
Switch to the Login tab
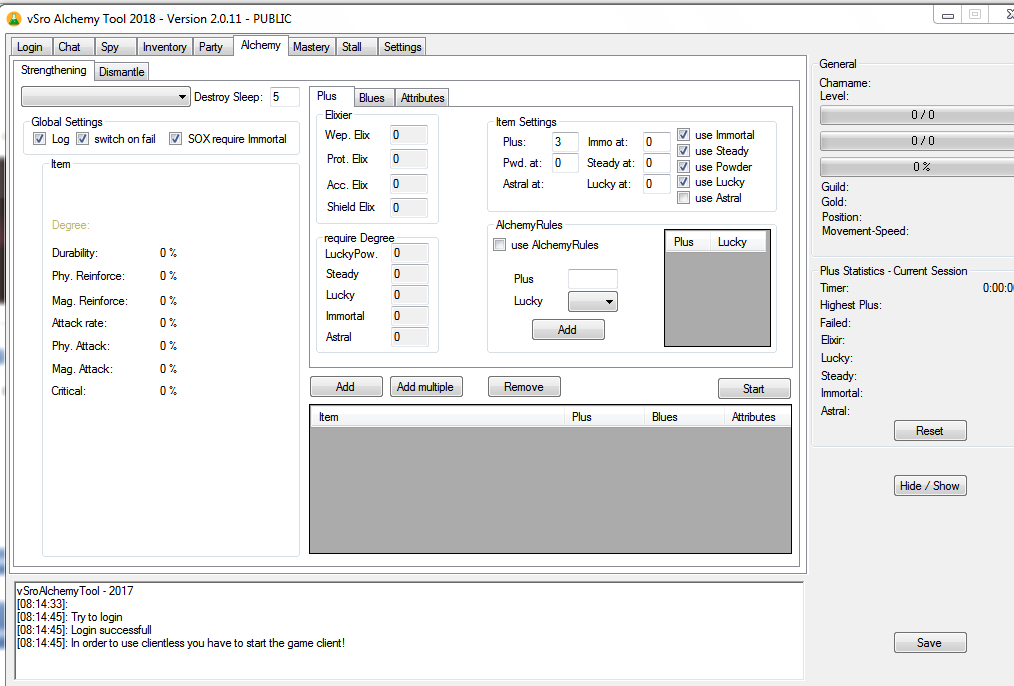[x=30, y=47]
